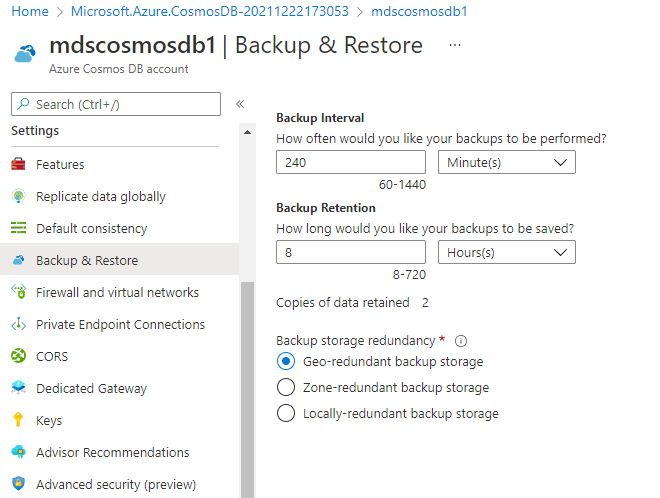Select Locally-redundant backup storage option
The image size is (660, 498).
pyautogui.click(x=286, y=413)
